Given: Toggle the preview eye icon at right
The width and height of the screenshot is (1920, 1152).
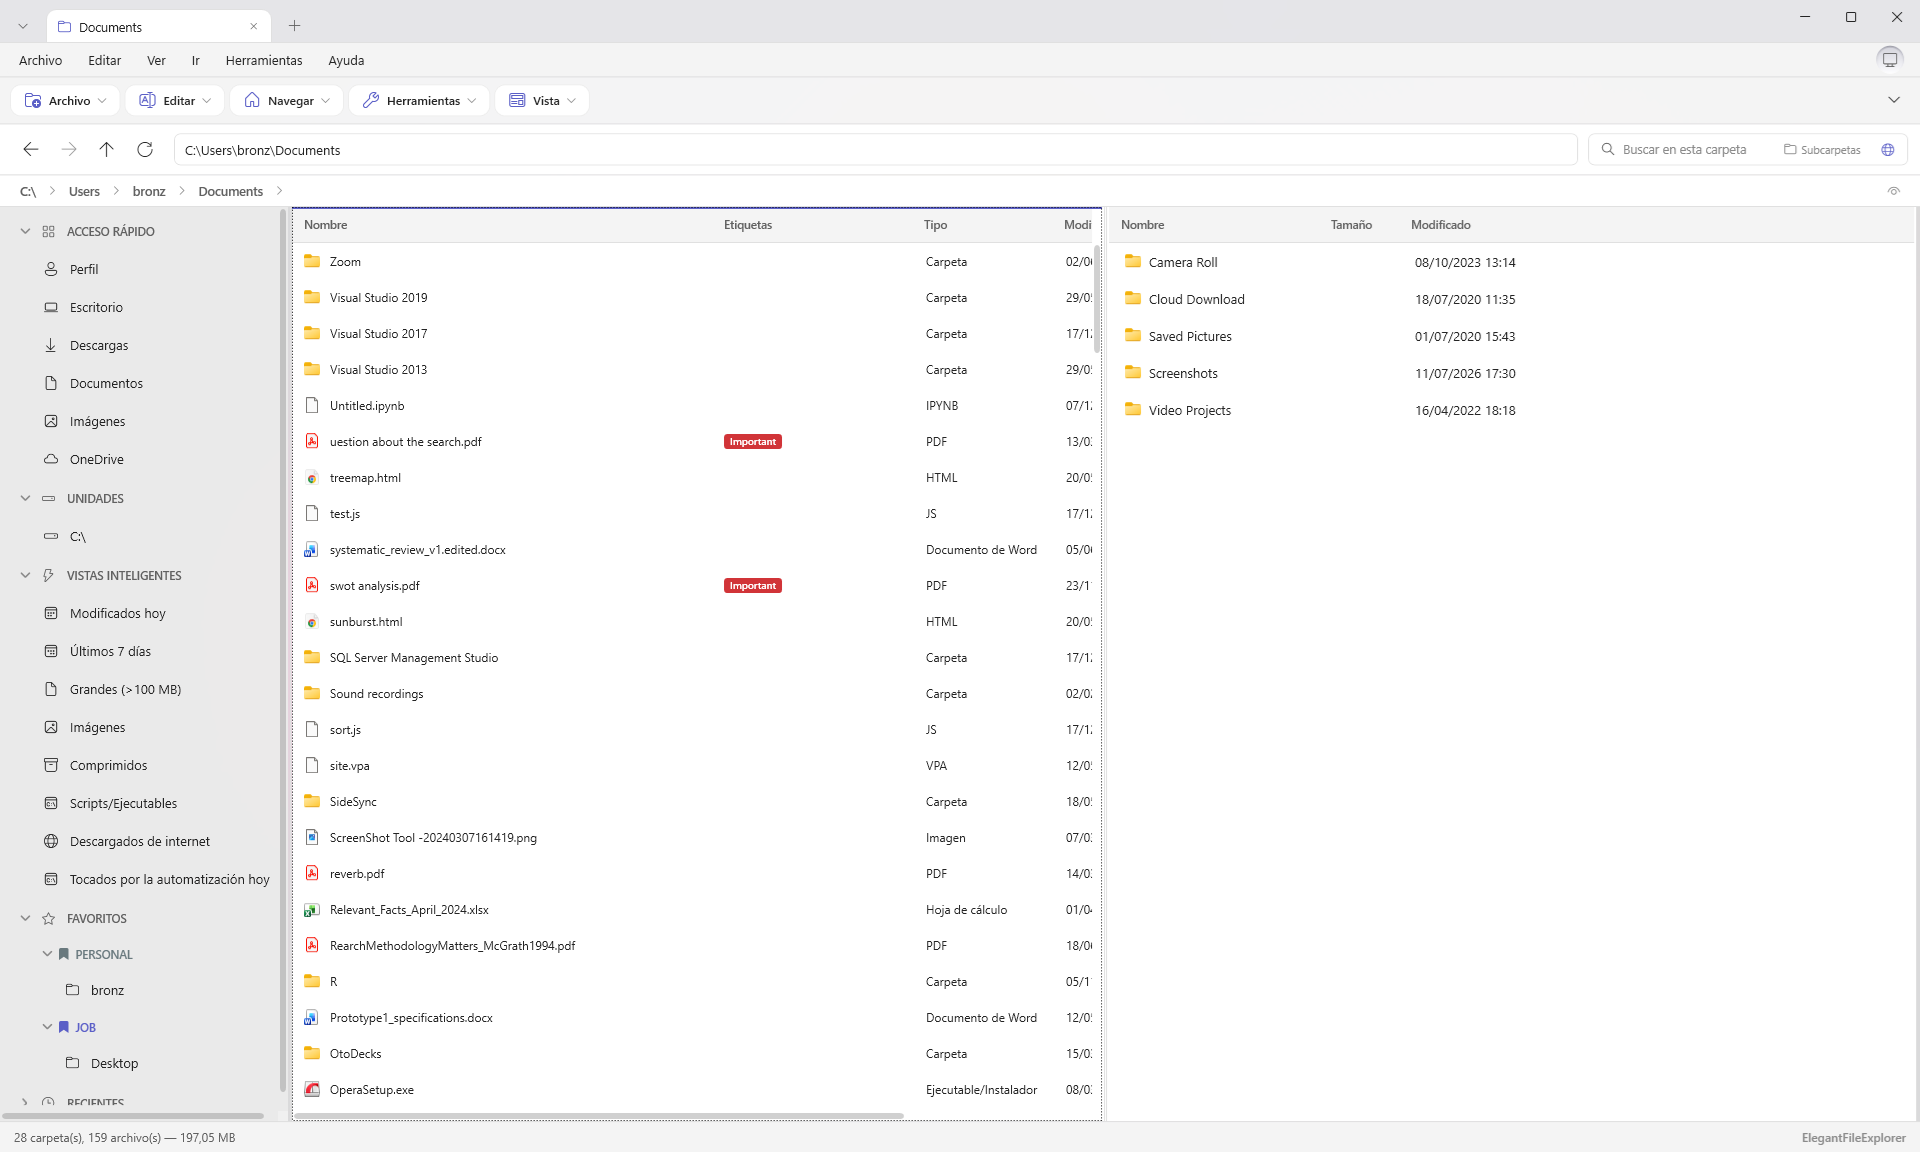Looking at the screenshot, I should point(1893,191).
